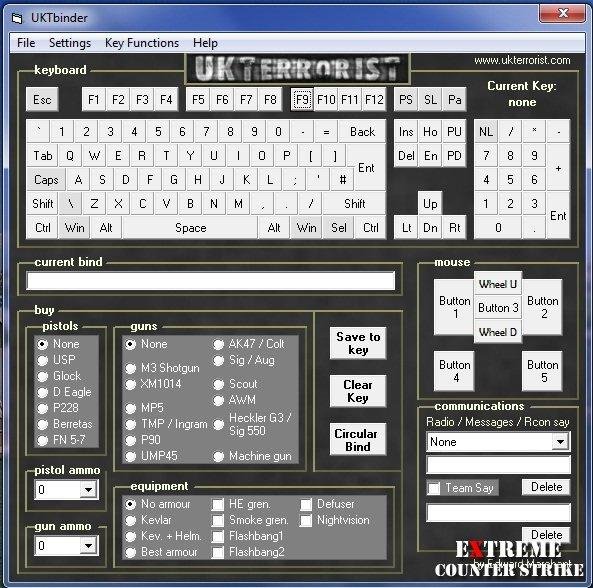The image size is (593, 588).
Task: Click the Caps key
Action: click(x=46, y=180)
